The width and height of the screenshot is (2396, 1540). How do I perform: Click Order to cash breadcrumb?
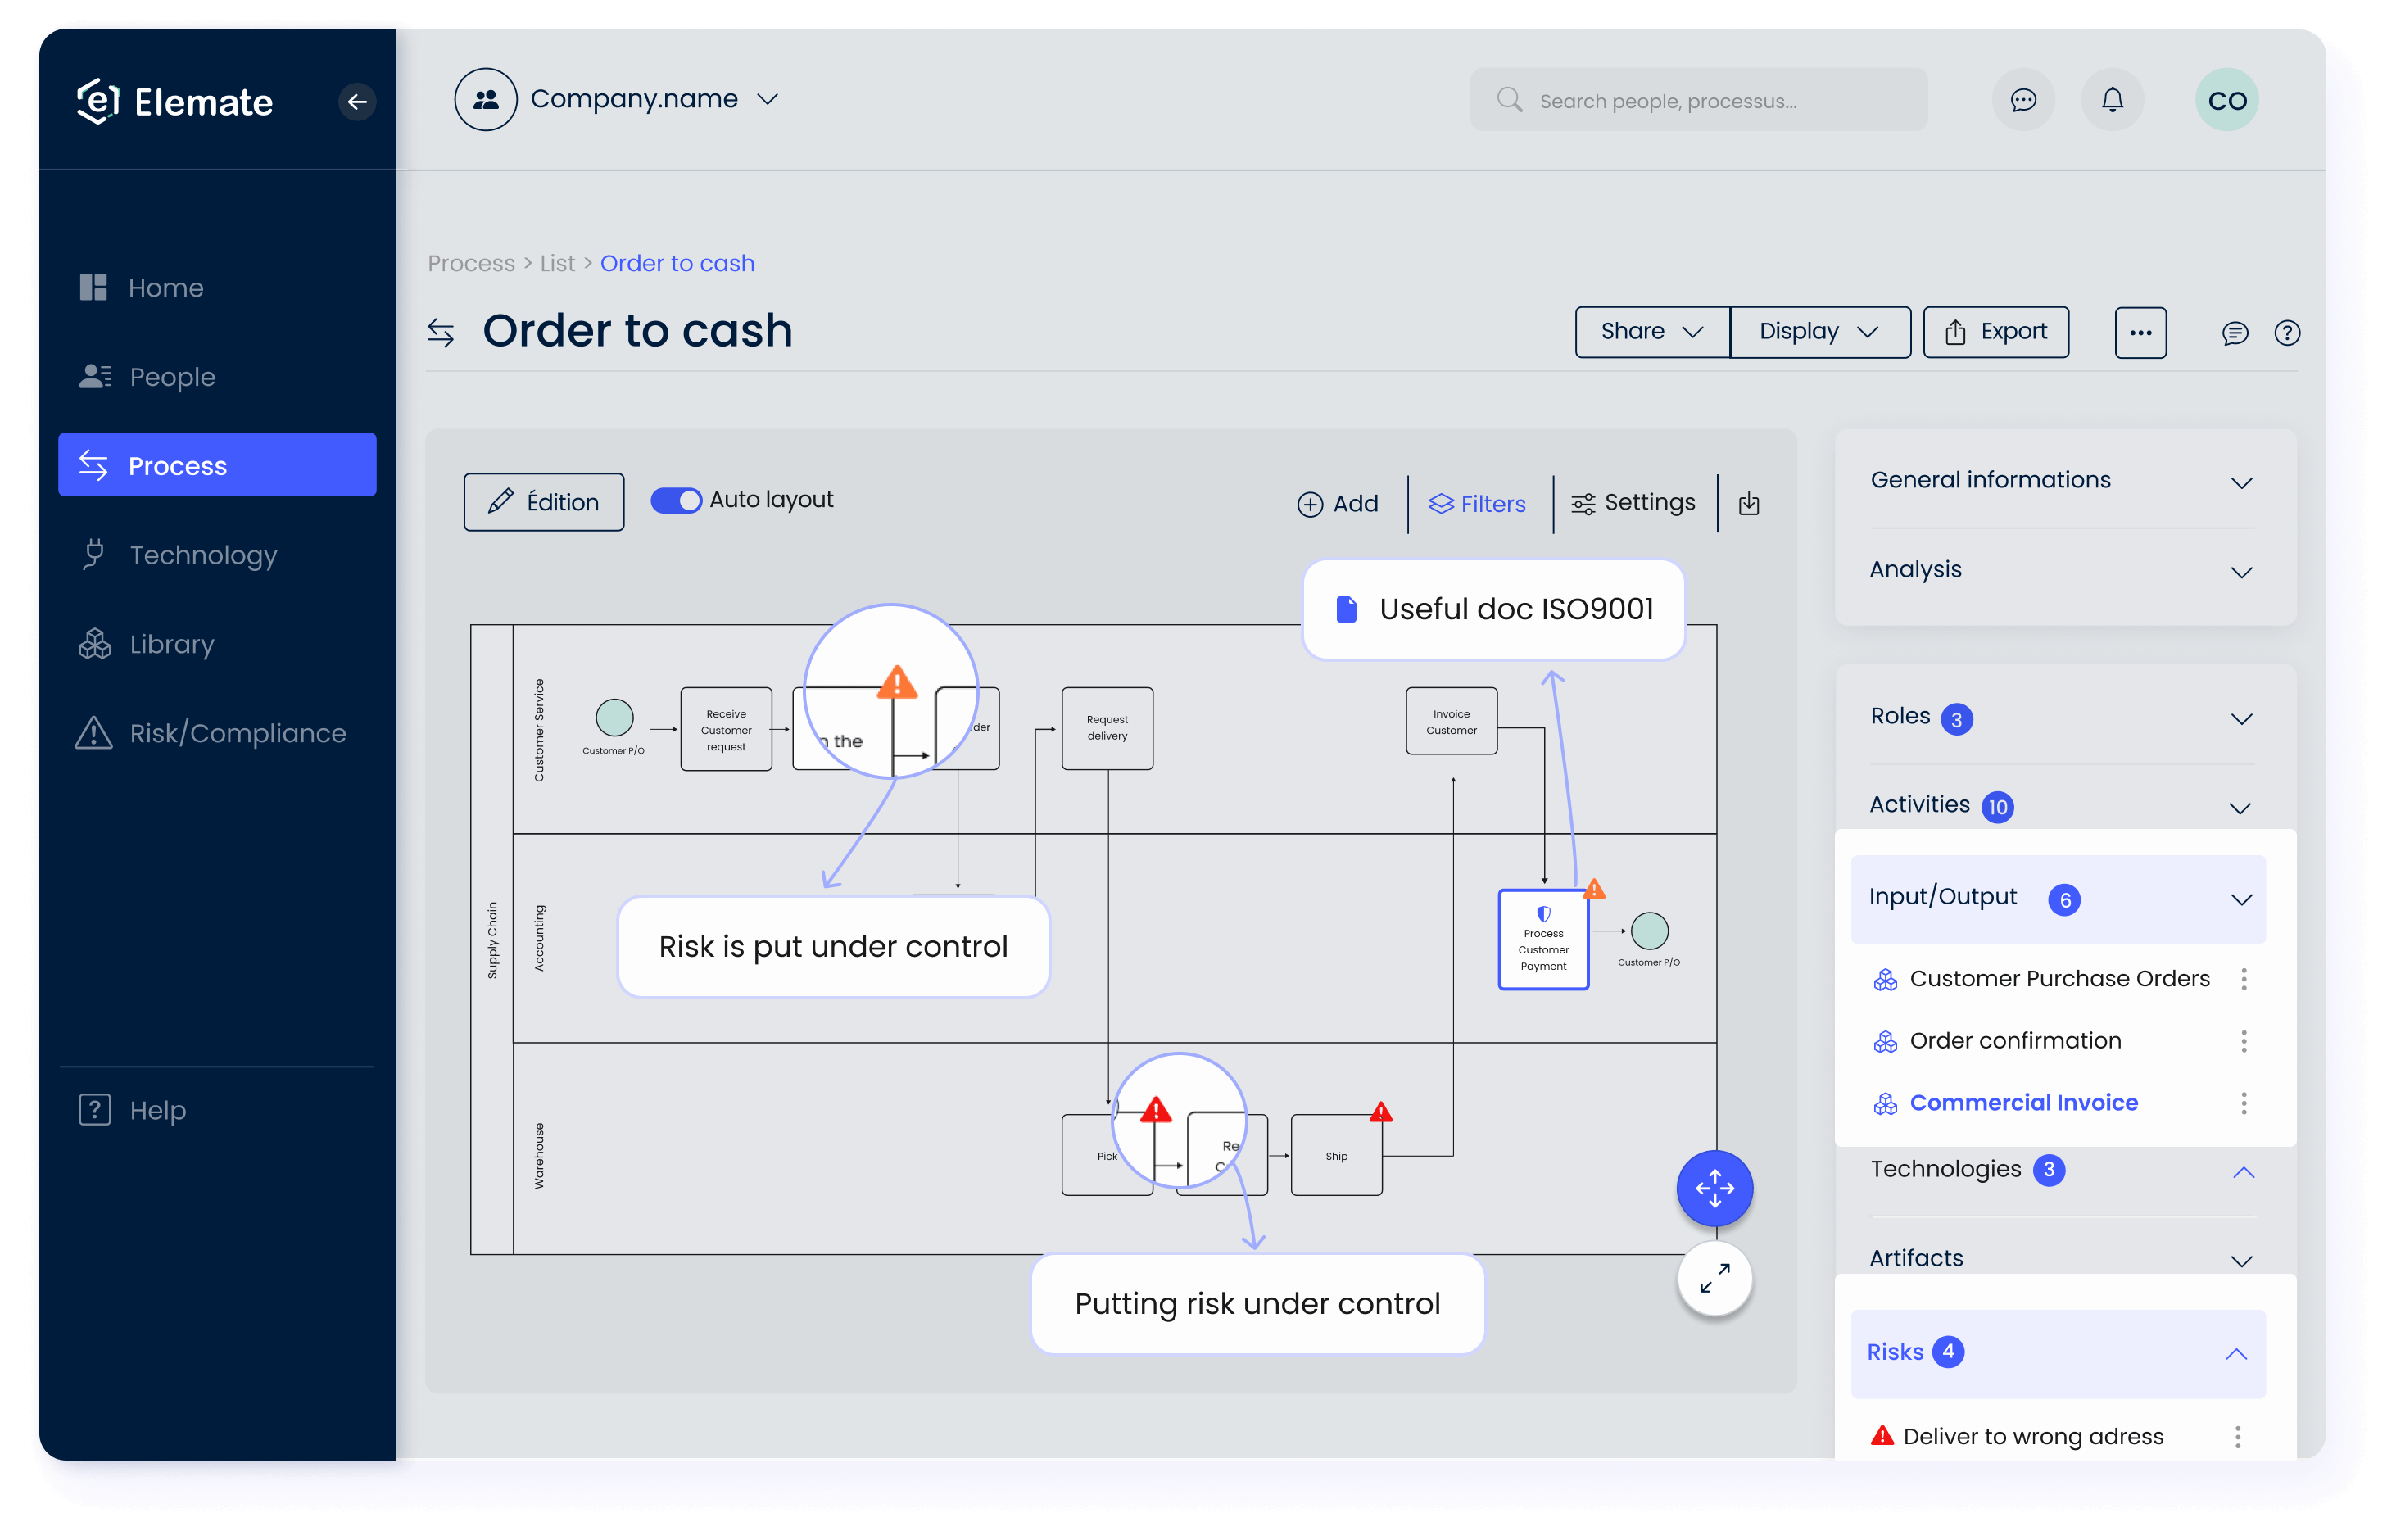[677, 264]
